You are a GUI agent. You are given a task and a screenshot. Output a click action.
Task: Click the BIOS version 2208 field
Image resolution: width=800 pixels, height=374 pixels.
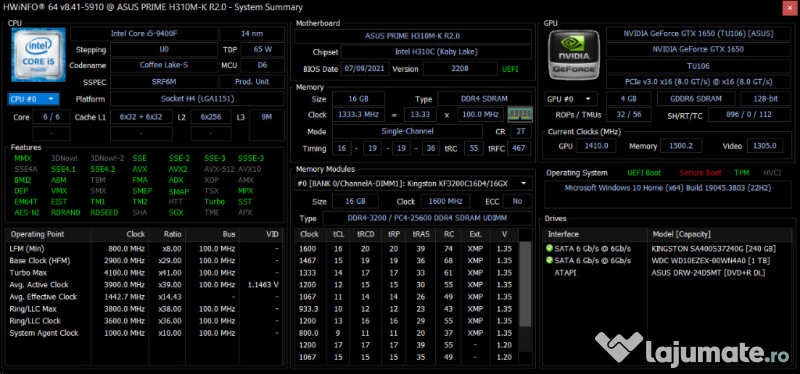pos(460,68)
